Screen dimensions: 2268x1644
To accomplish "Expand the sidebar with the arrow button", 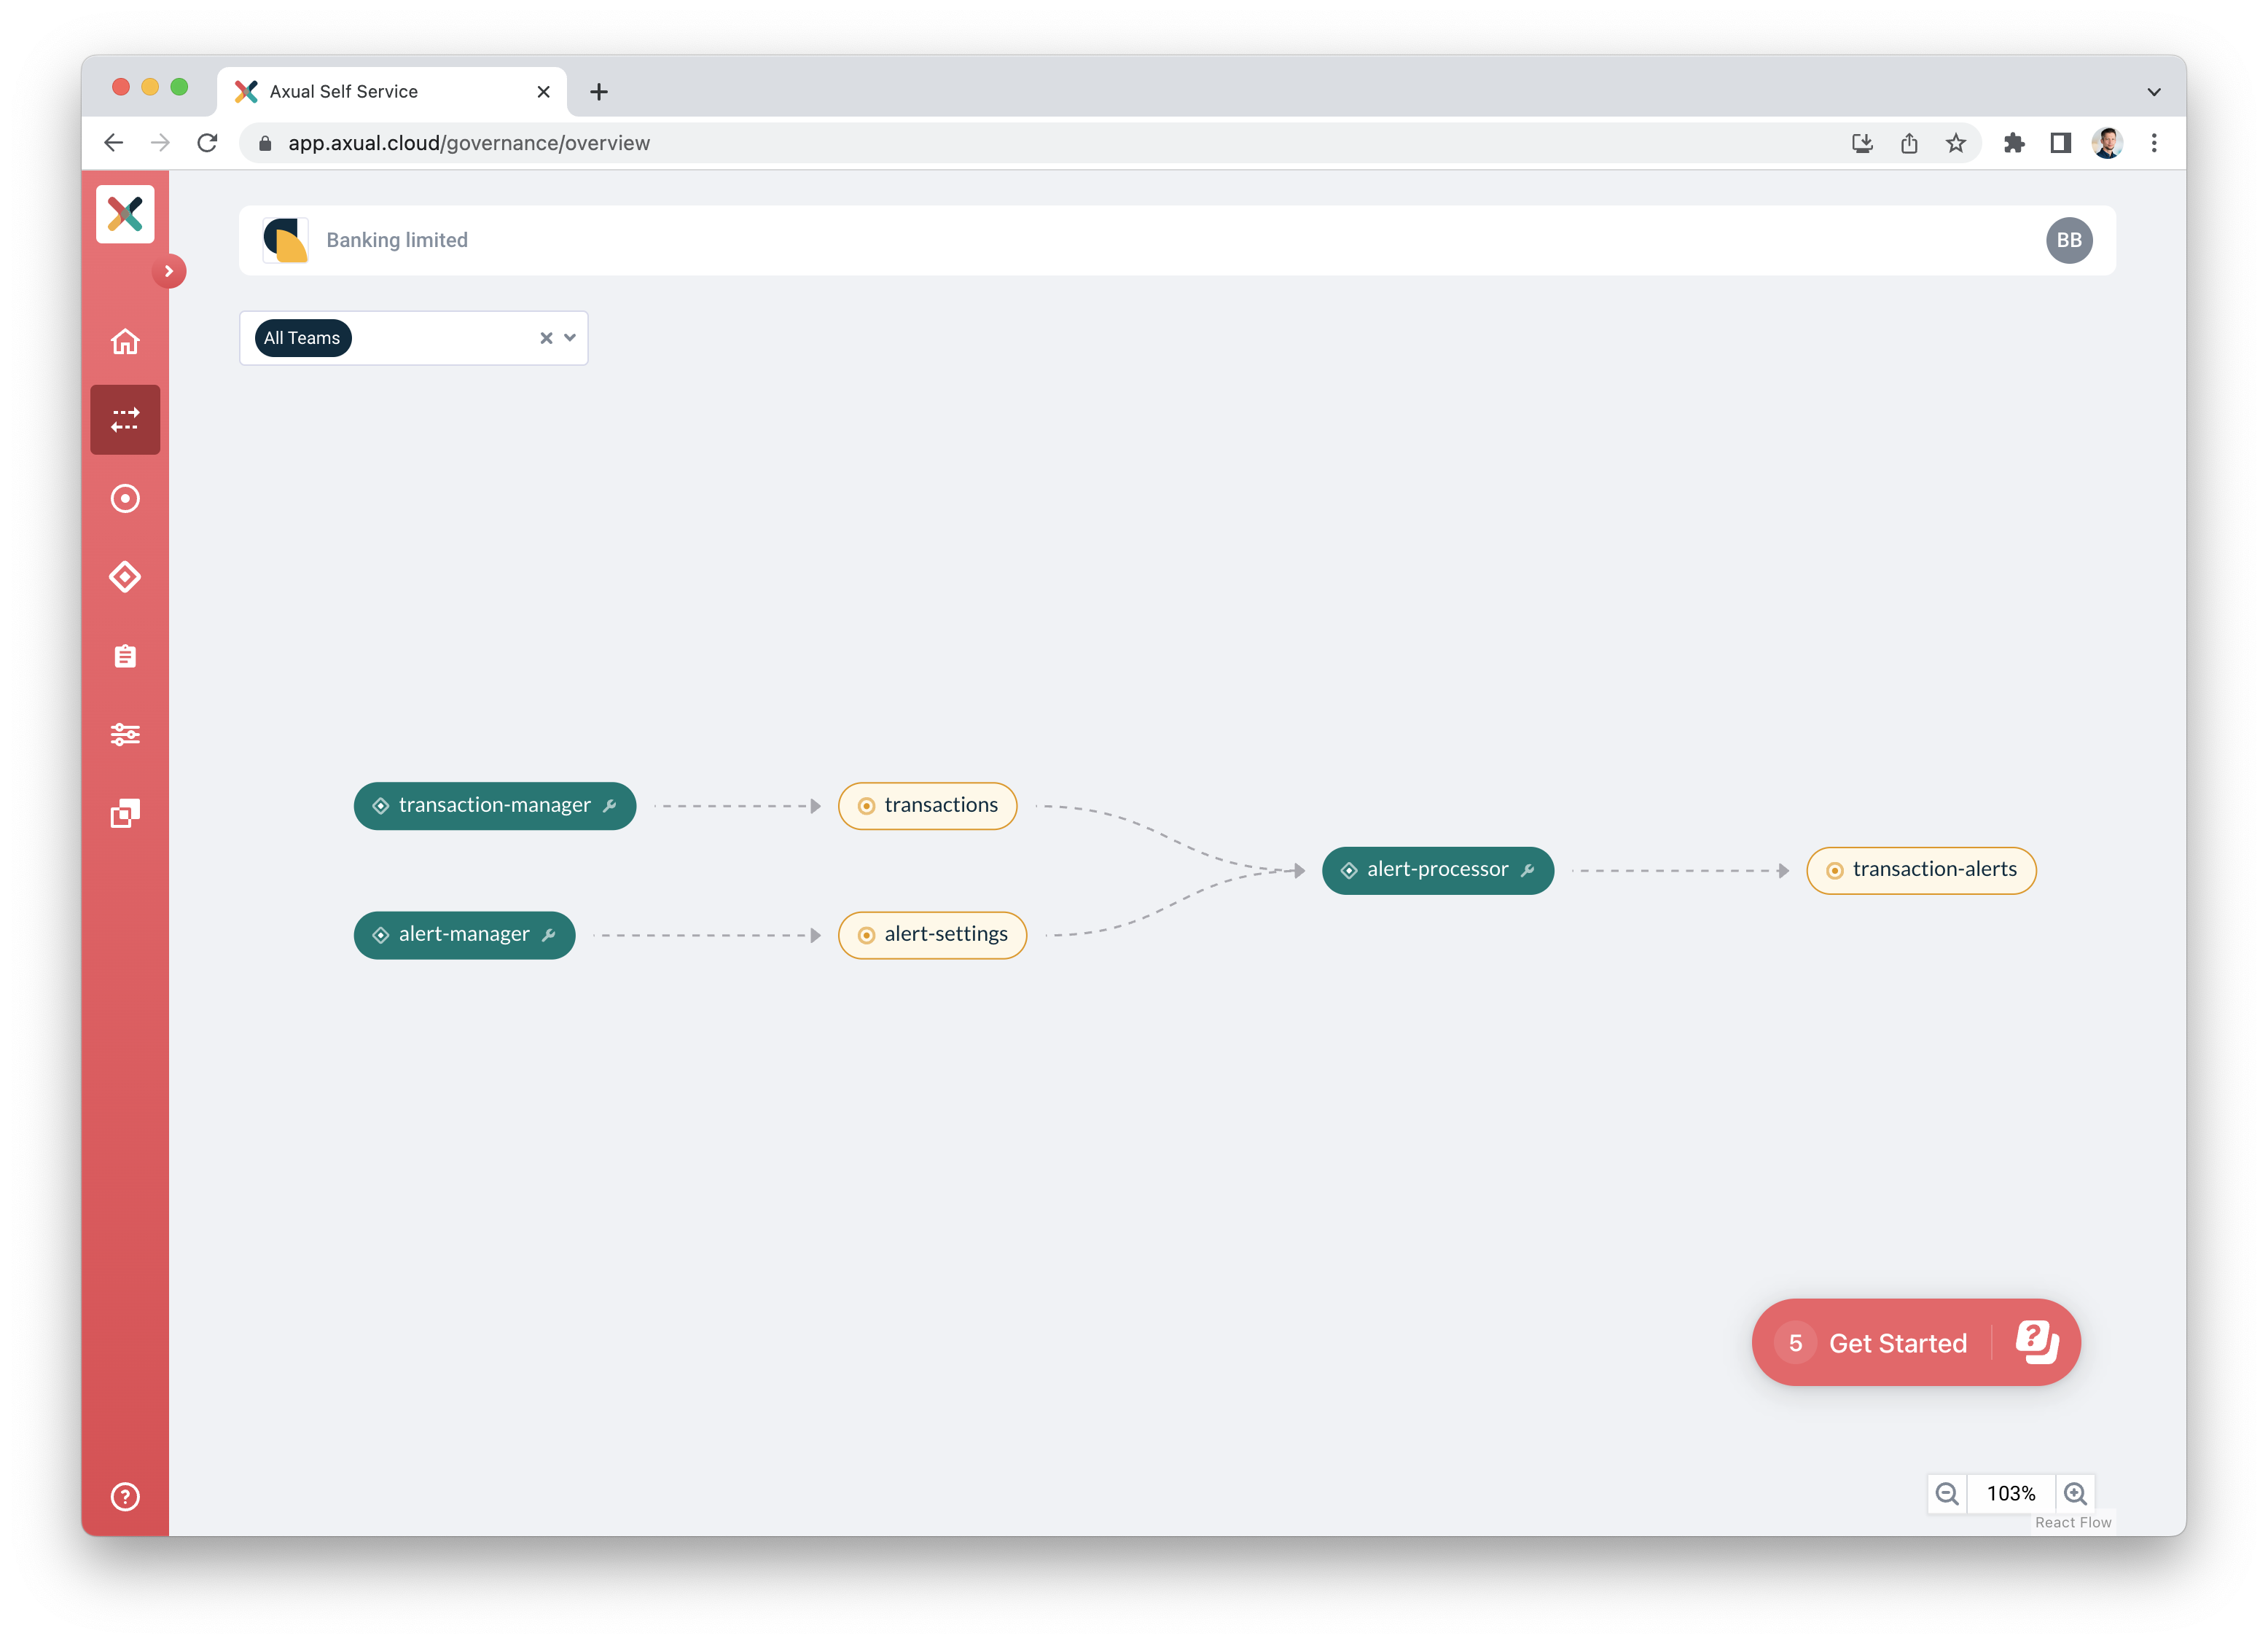I will tap(169, 271).
